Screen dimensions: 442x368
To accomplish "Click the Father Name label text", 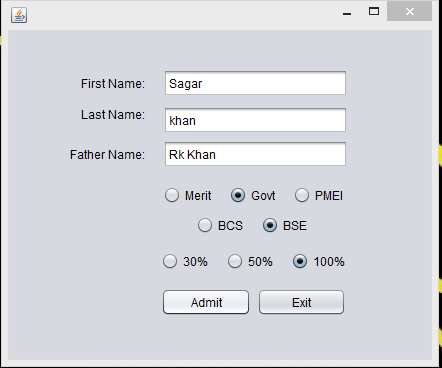I will pos(107,155).
